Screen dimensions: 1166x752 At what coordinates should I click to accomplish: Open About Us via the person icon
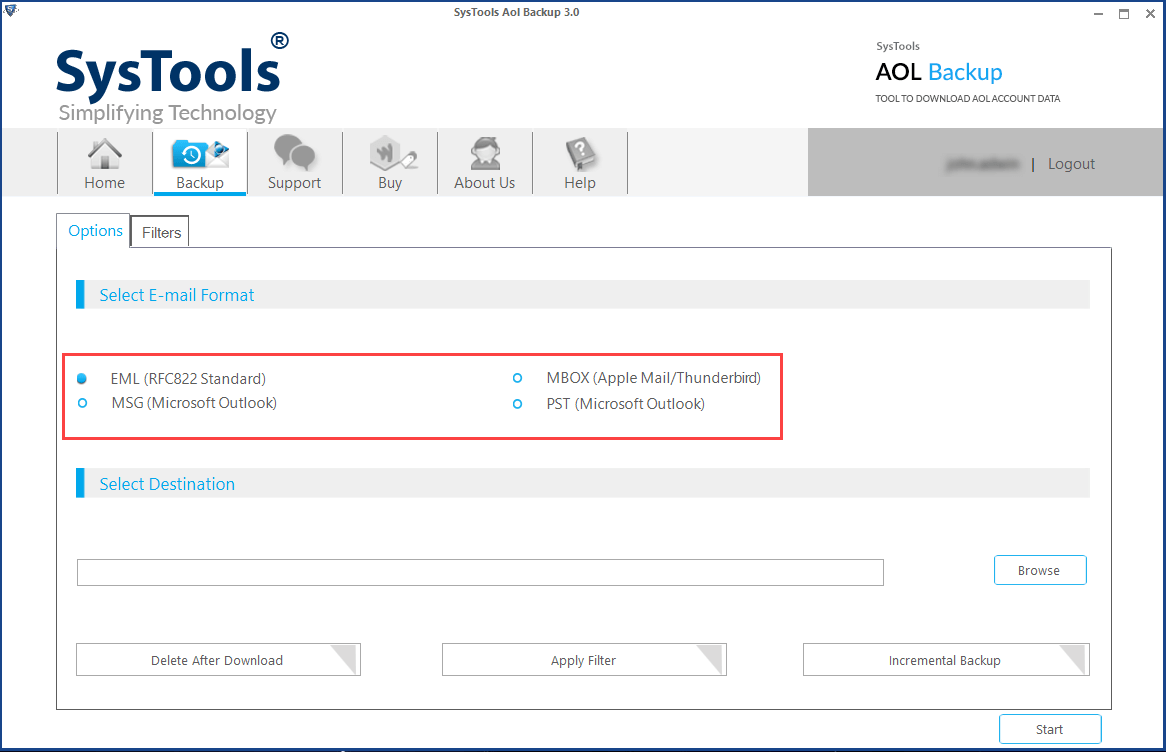click(x=484, y=162)
